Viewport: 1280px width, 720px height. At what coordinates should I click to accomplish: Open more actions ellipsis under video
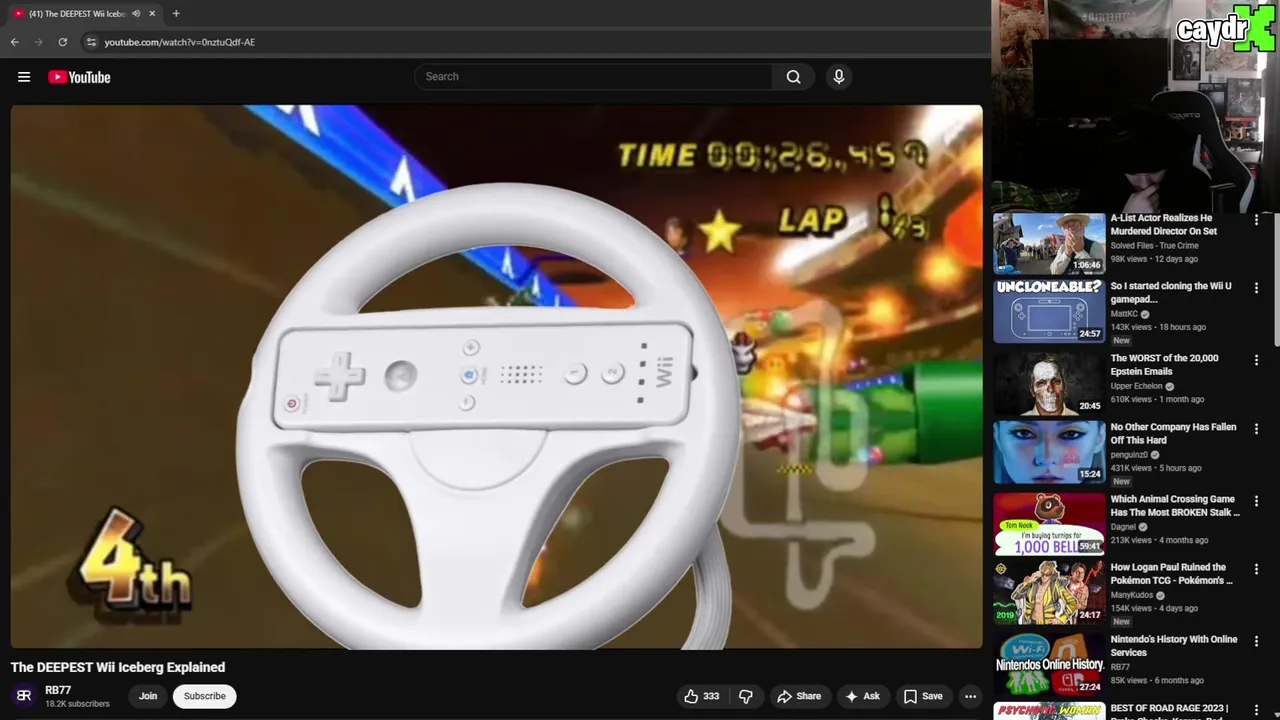pos(970,696)
